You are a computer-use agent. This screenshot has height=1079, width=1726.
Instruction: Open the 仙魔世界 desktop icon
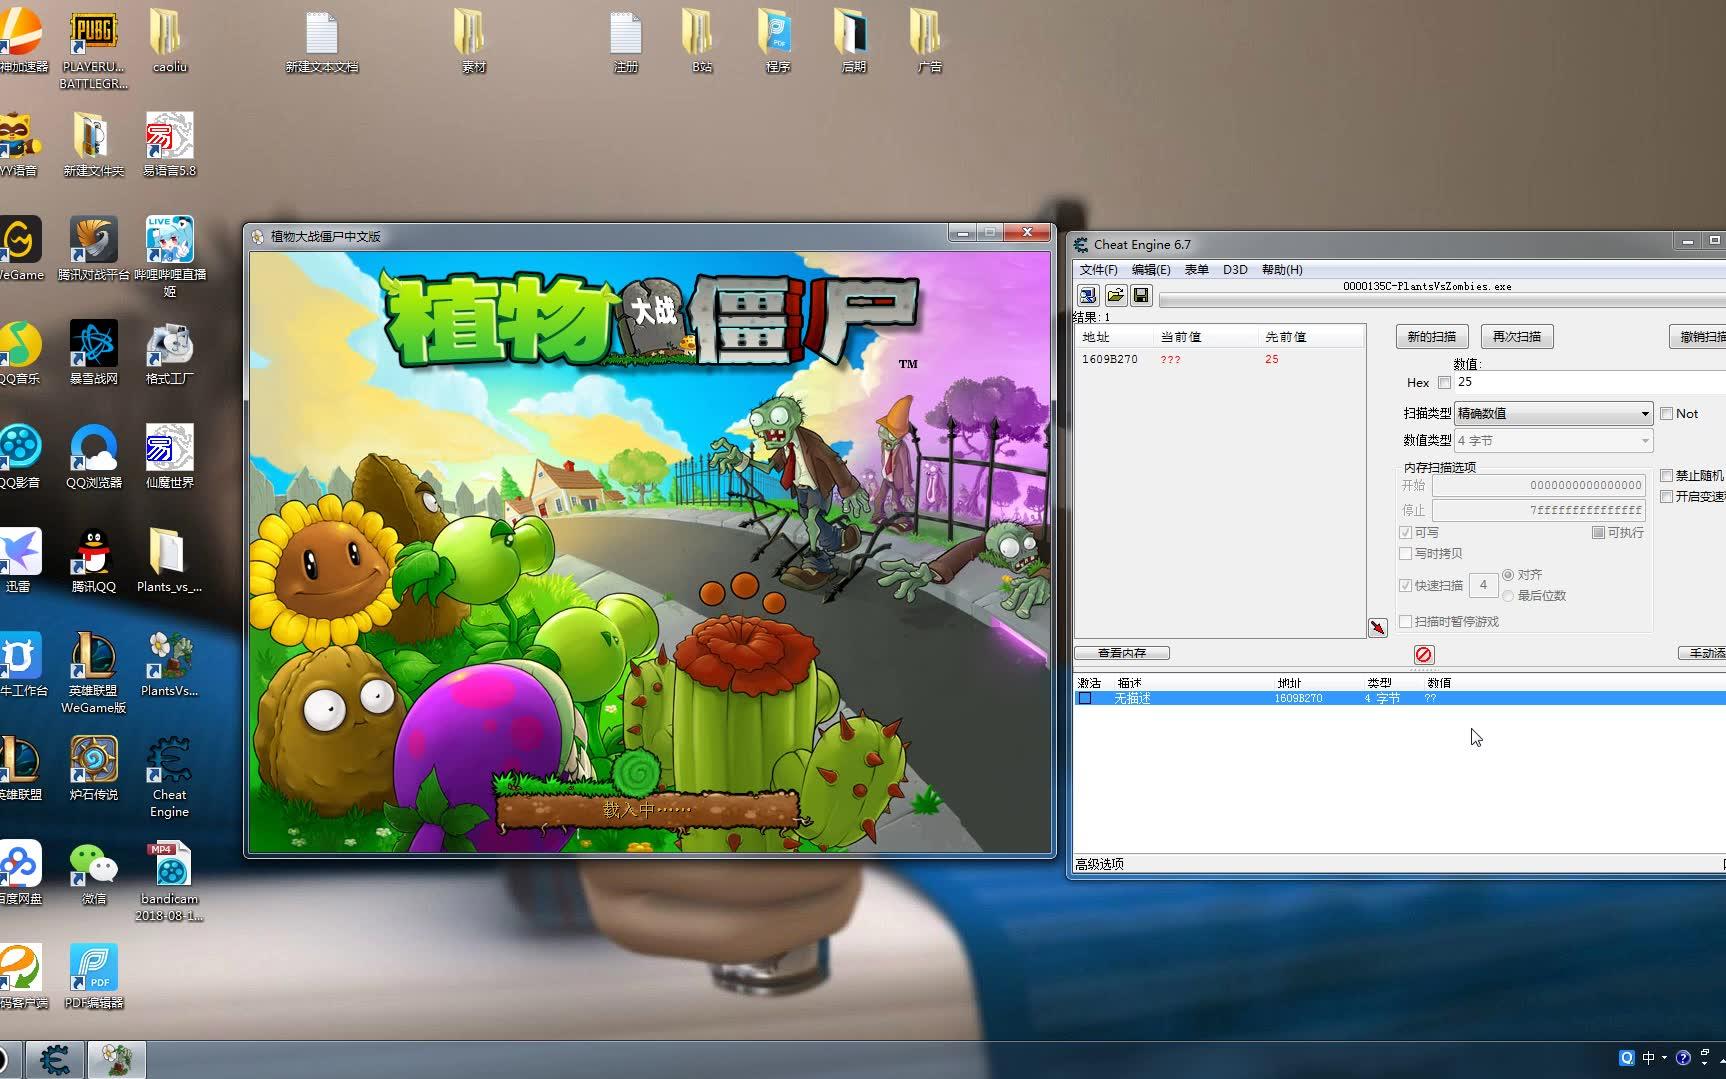click(x=169, y=457)
